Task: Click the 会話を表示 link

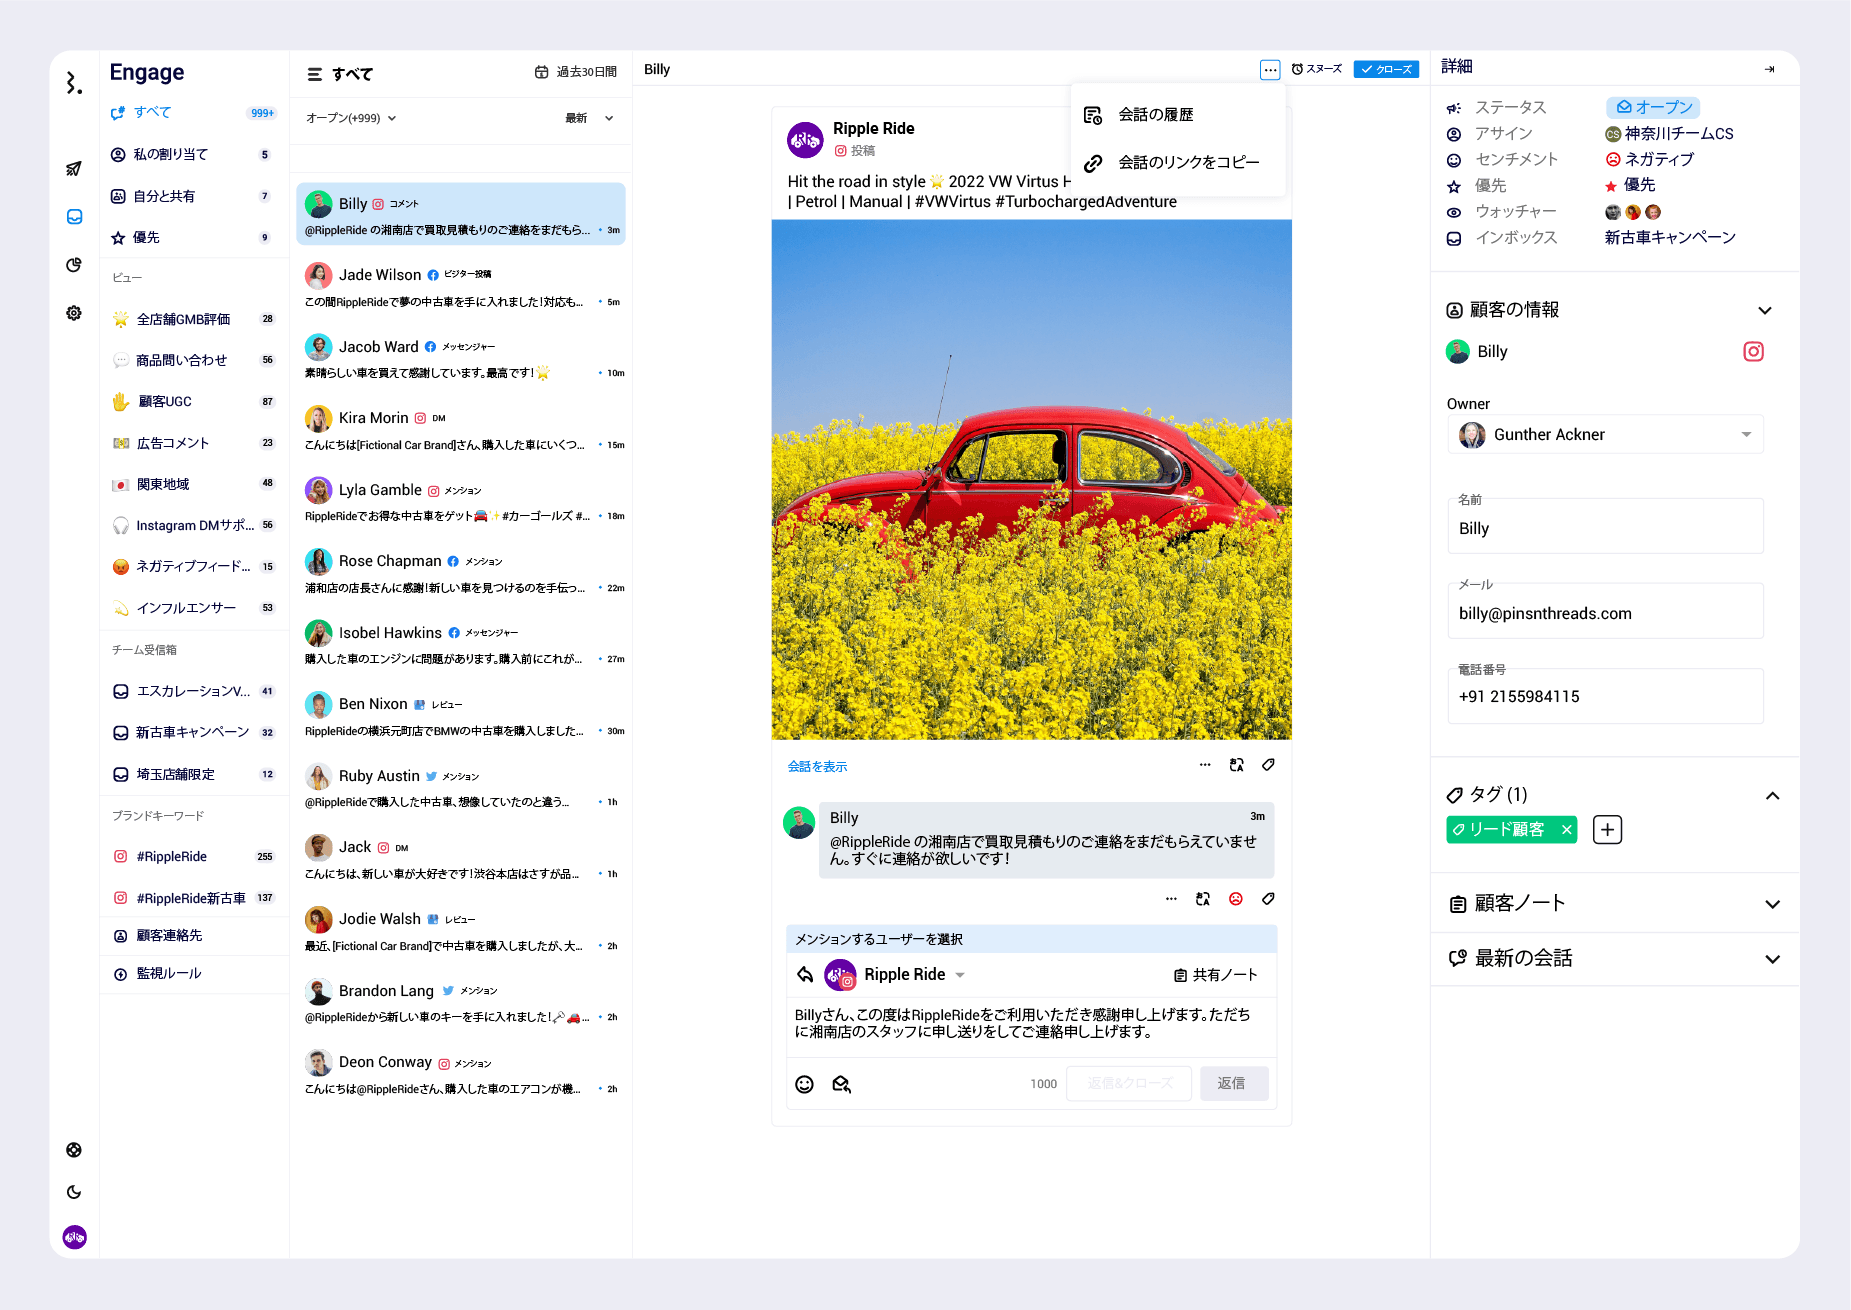Action: click(x=817, y=767)
